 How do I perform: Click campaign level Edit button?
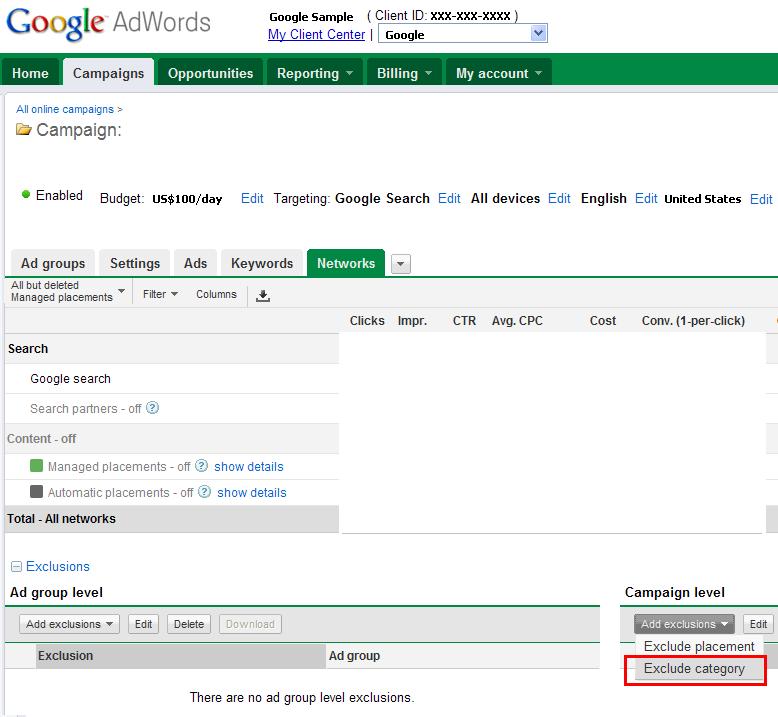[x=758, y=624]
